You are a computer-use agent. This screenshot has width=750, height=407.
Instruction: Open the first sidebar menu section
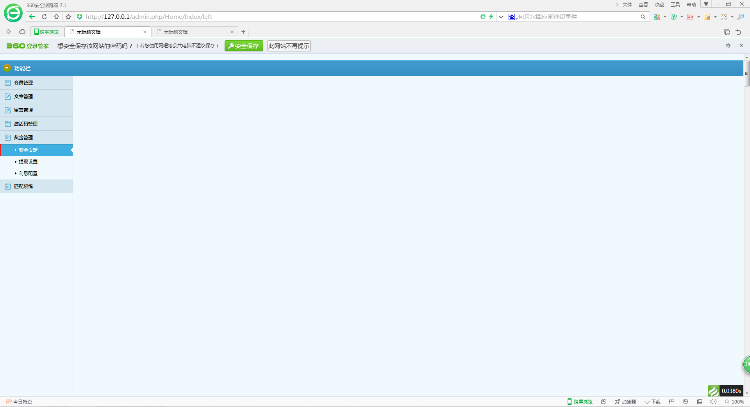tap(36, 83)
